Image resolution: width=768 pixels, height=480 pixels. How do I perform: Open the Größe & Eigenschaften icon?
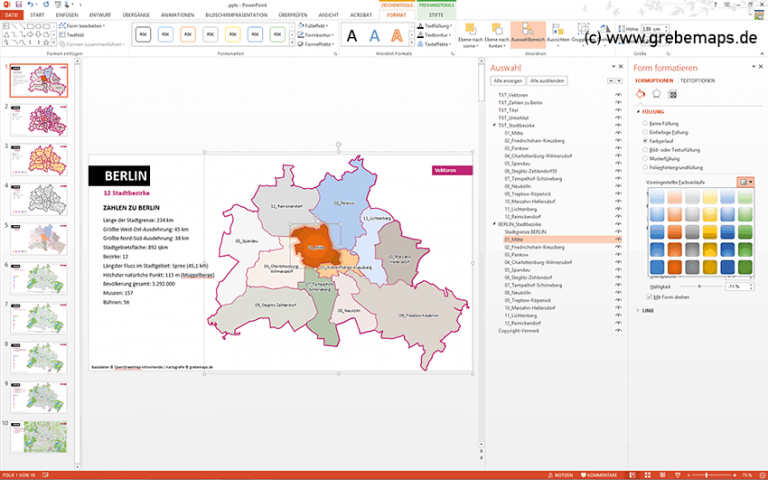tap(672, 94)
